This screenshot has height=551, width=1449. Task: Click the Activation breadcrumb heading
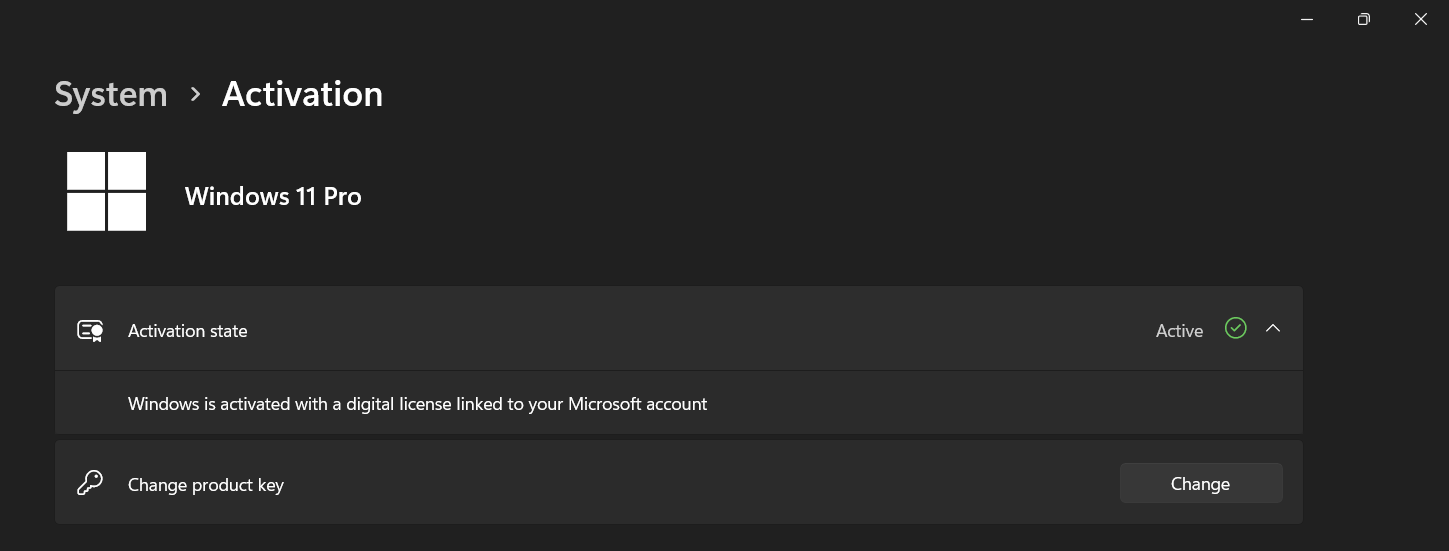point(302,94)
